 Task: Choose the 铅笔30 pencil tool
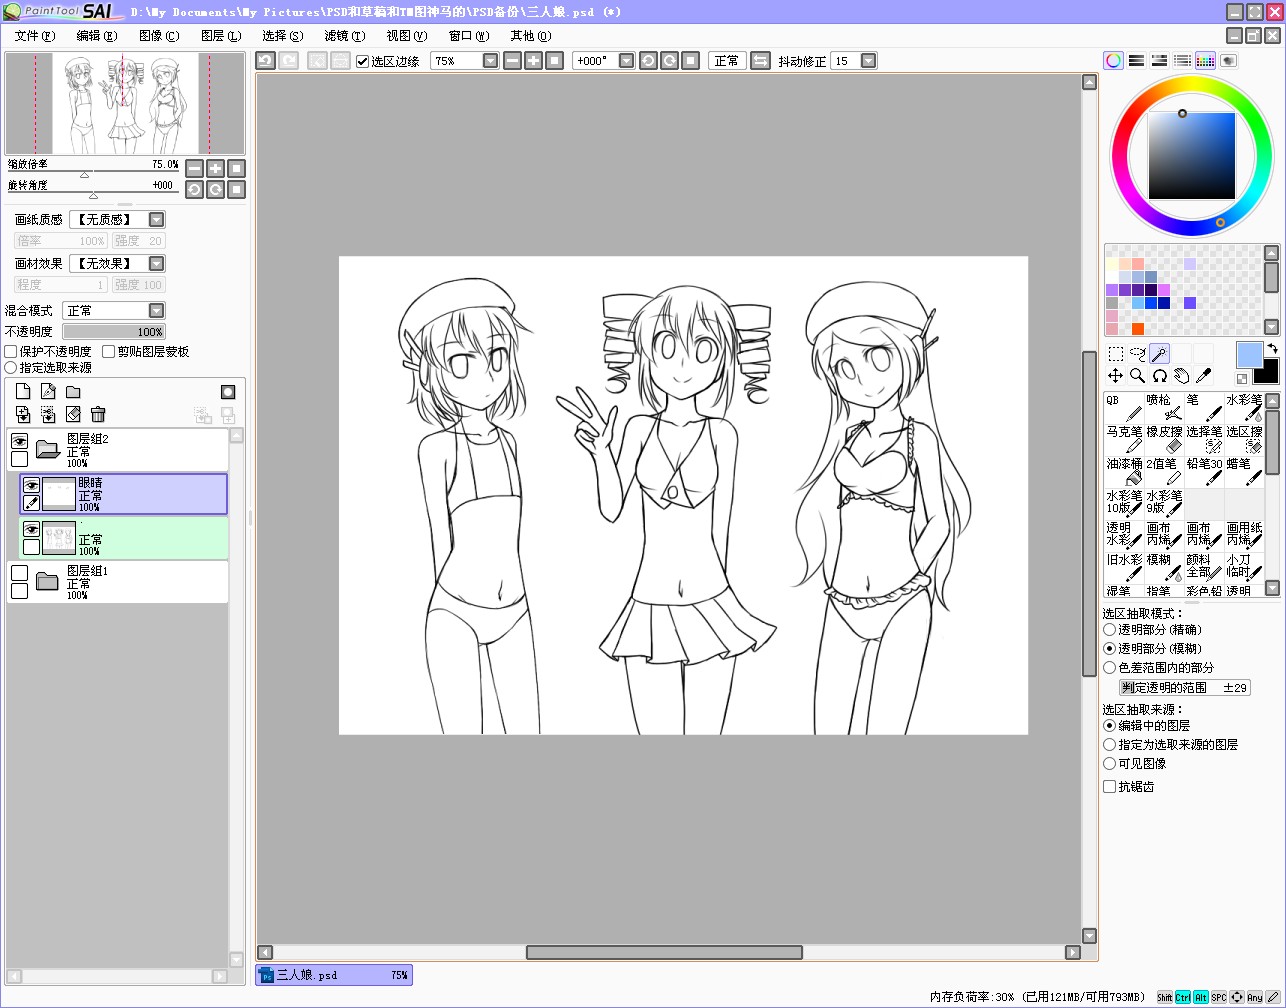(1204, 471)
